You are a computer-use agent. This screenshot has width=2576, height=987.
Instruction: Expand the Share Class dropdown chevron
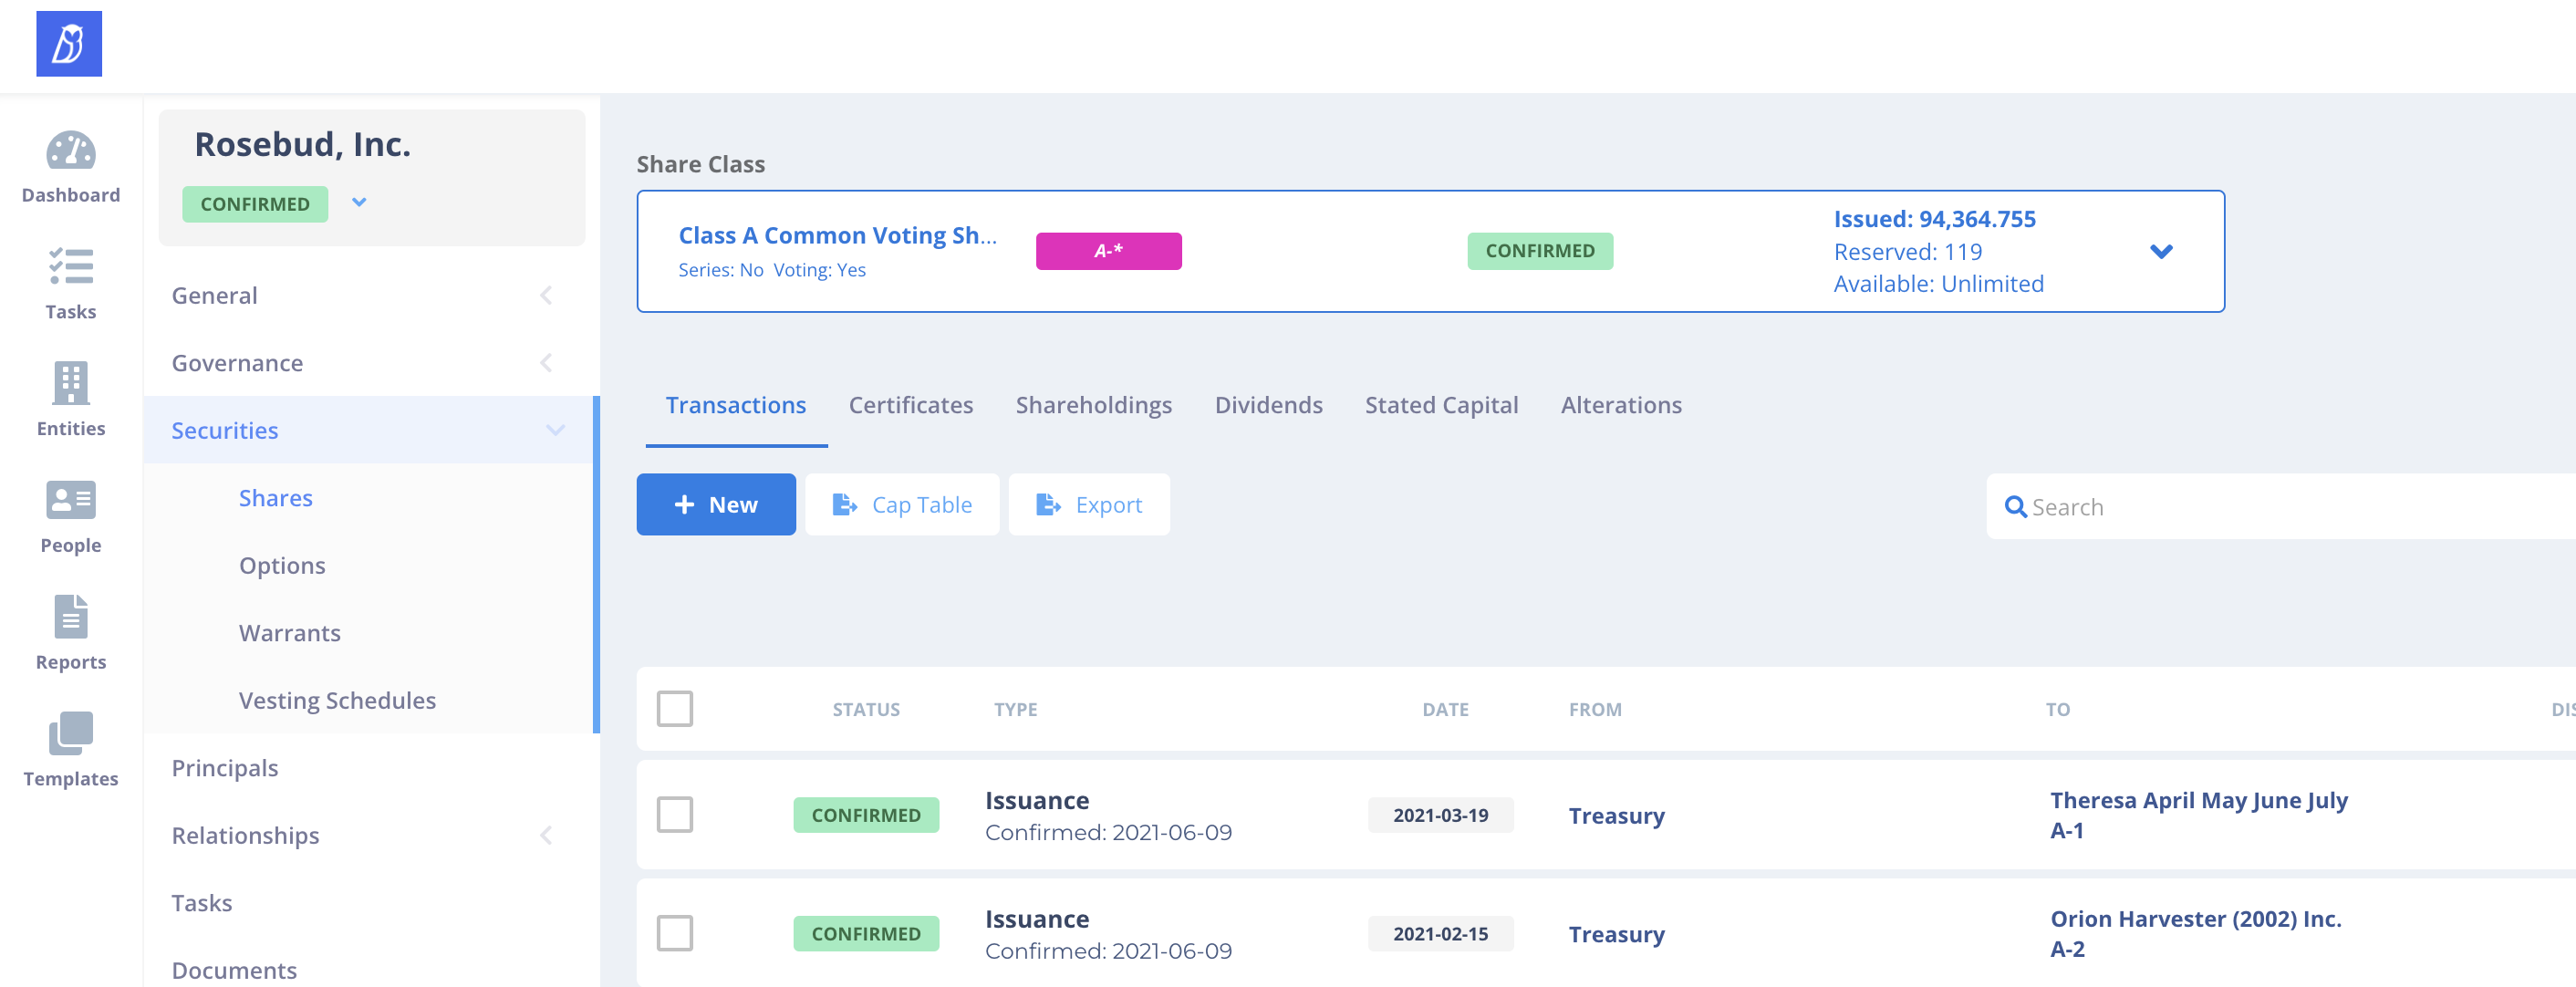(2161, 252)
